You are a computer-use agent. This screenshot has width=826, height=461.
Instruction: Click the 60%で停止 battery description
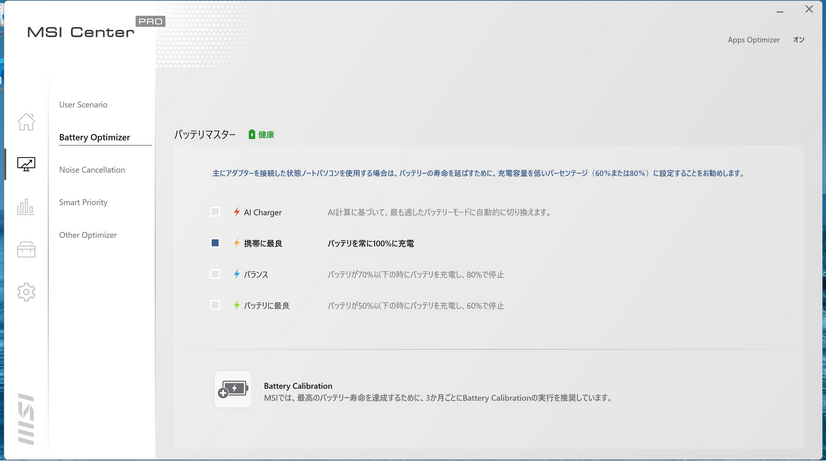pyautogui.click(x=416, y=306)
